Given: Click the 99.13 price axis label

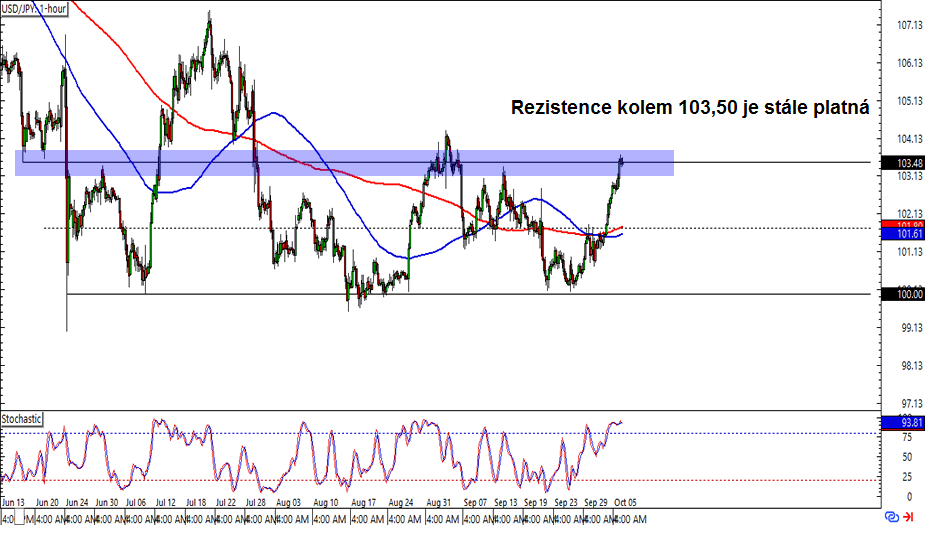Looking at the screenshot, I should pos(911,327).
